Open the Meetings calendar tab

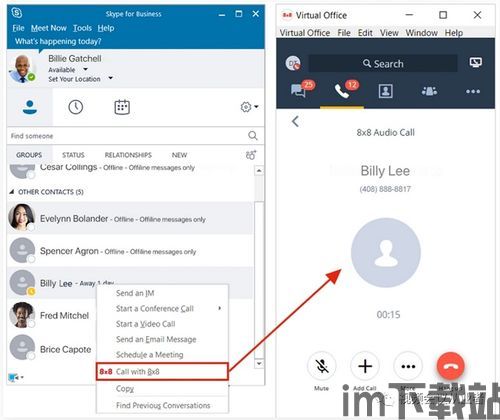pos(122,107)
